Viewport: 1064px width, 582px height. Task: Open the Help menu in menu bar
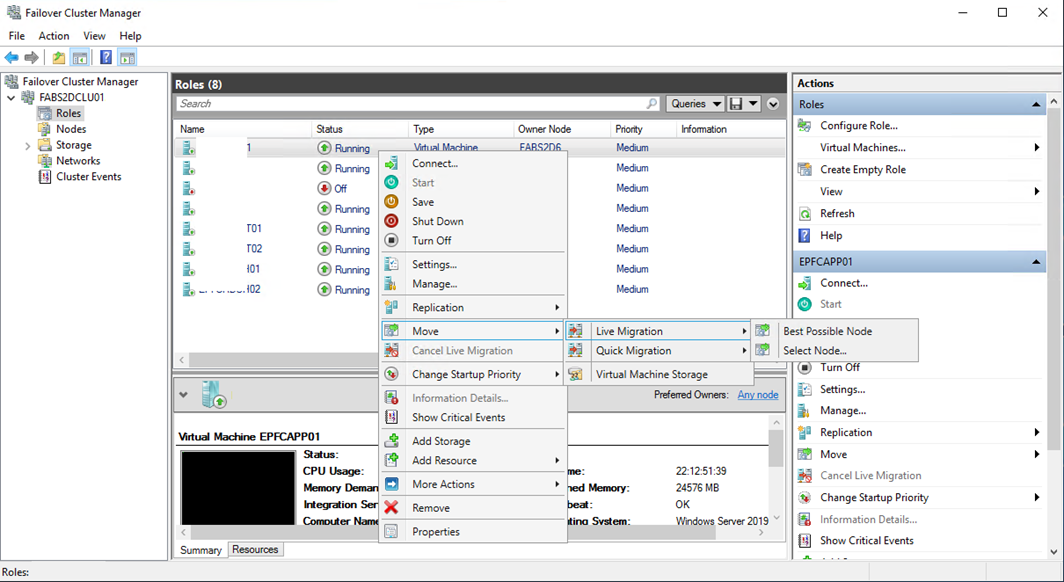130,36
